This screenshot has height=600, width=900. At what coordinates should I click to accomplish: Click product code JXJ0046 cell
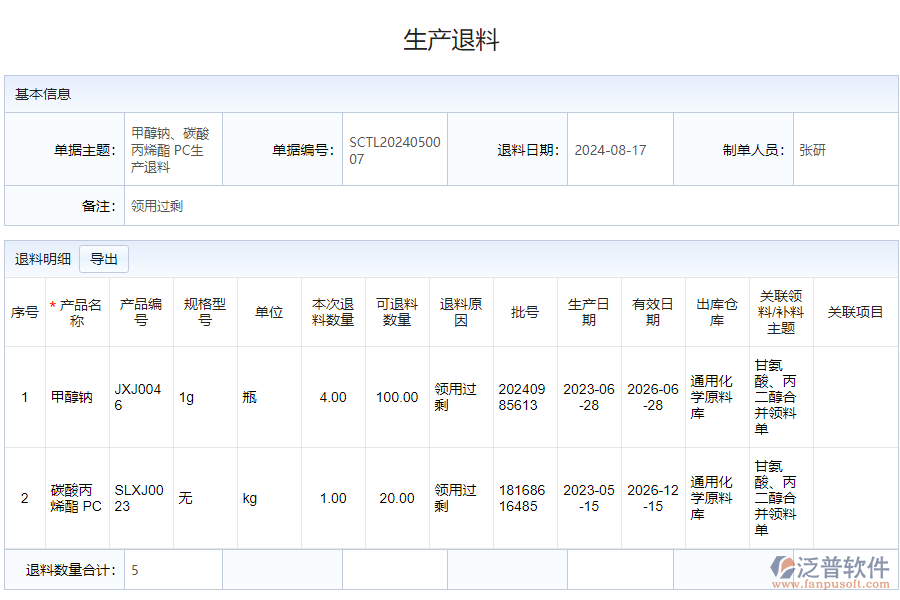pos(138,397)
